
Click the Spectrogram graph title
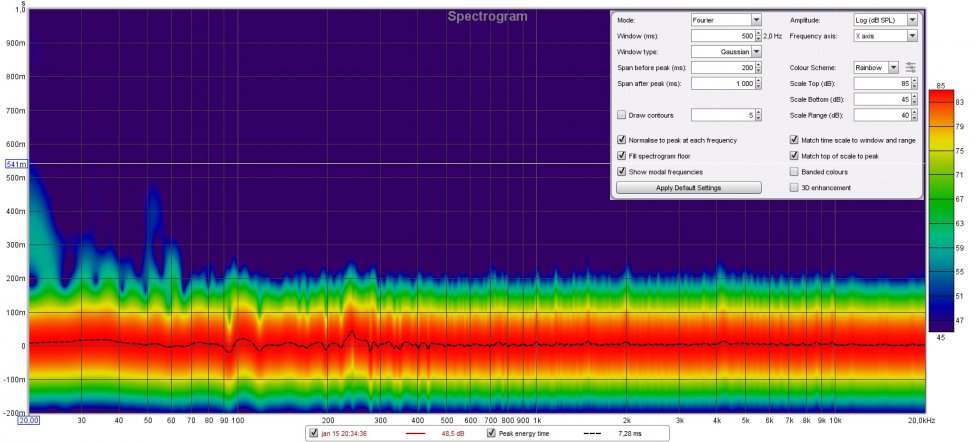487,17
